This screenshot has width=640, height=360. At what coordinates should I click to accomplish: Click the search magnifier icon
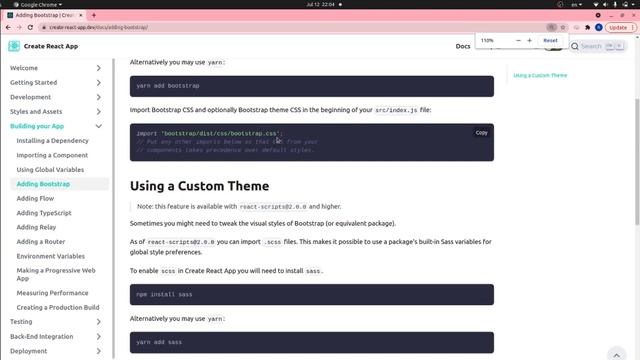(x=575, y=46)
